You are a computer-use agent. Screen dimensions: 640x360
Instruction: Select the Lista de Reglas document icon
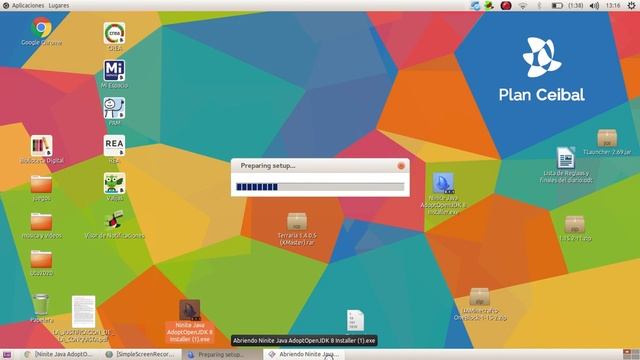[566, 158]
